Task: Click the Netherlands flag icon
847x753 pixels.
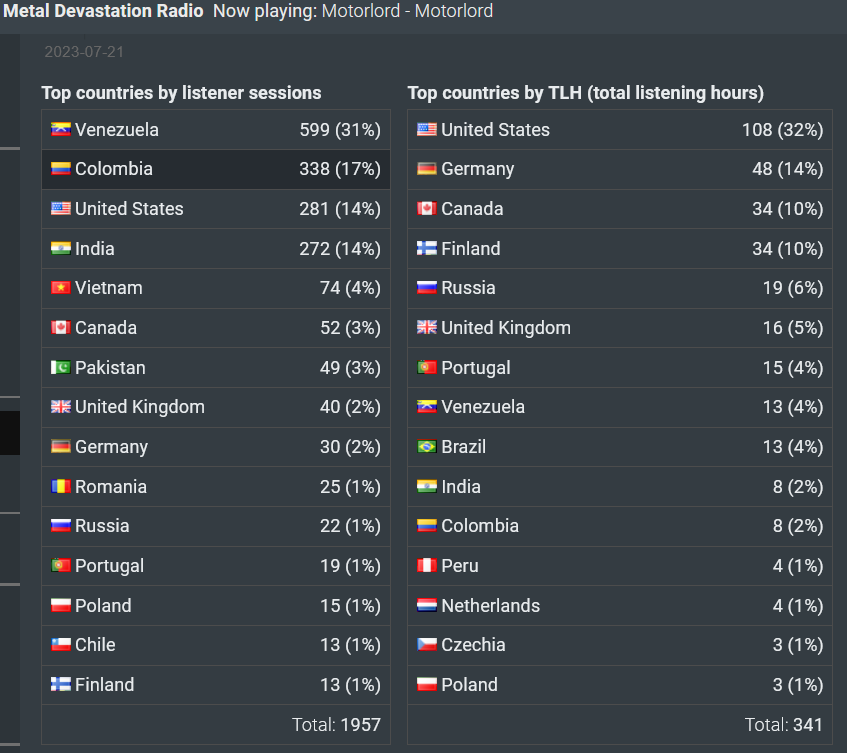Action: (x=427, y=606)
